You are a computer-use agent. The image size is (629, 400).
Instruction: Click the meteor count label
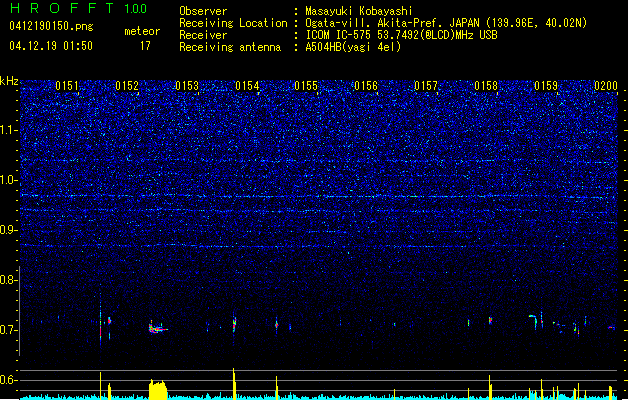(x=142, y=31)
